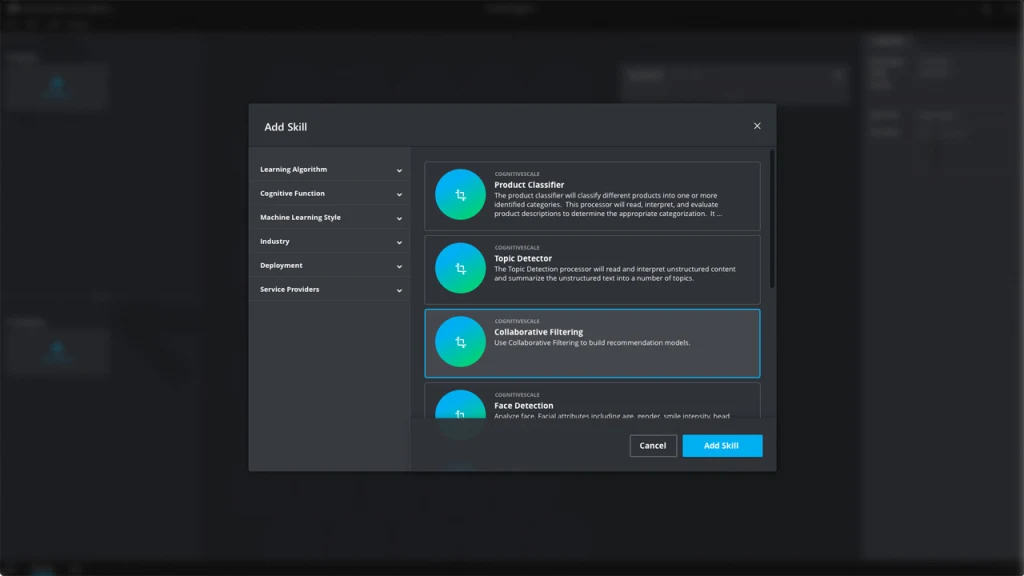Pick the Face Detection skill title
Screen dimensions: 1024x576
pos(524,406)
